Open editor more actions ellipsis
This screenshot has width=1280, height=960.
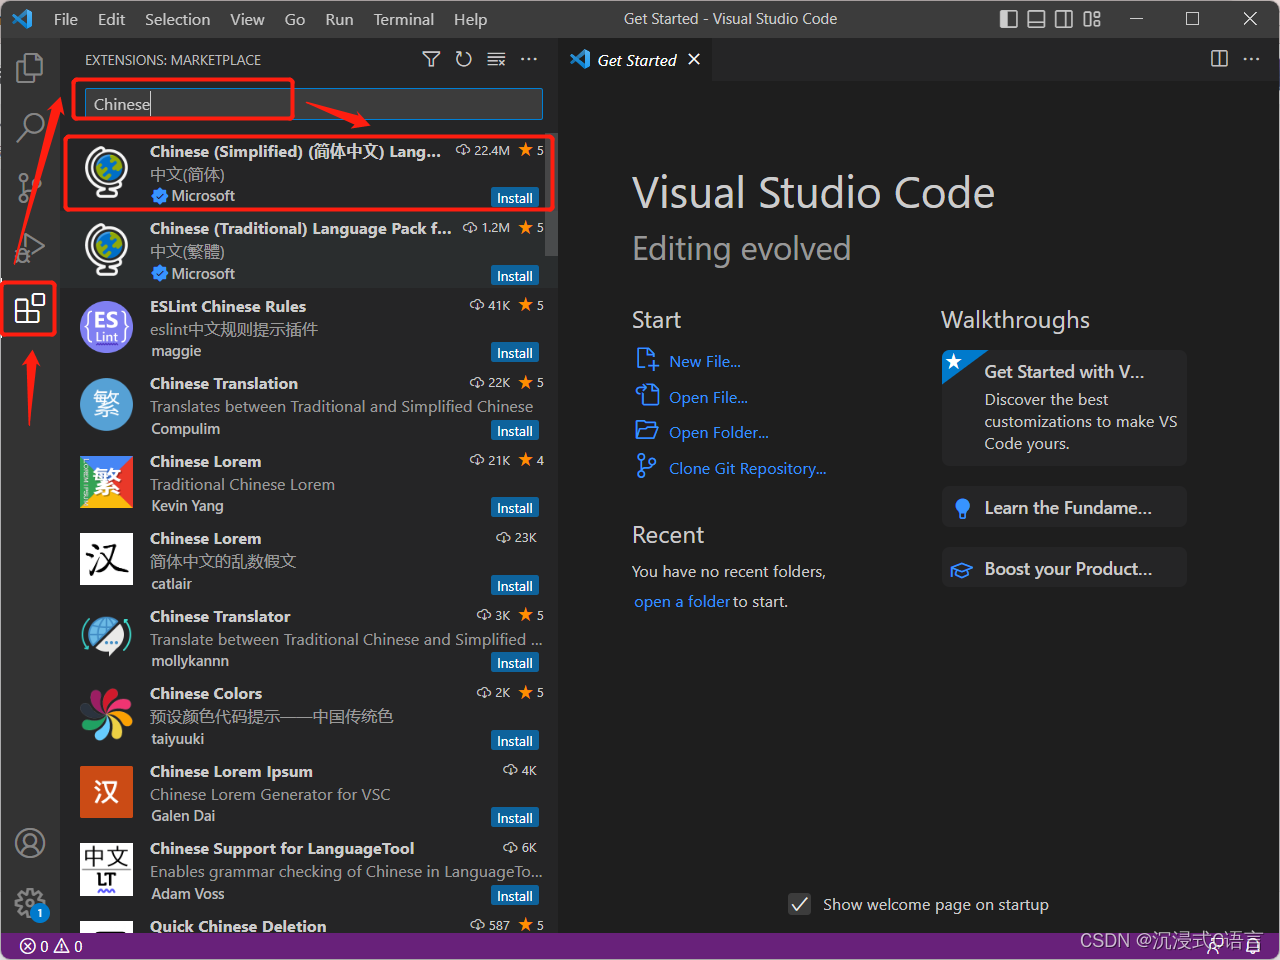(1252, 59)
